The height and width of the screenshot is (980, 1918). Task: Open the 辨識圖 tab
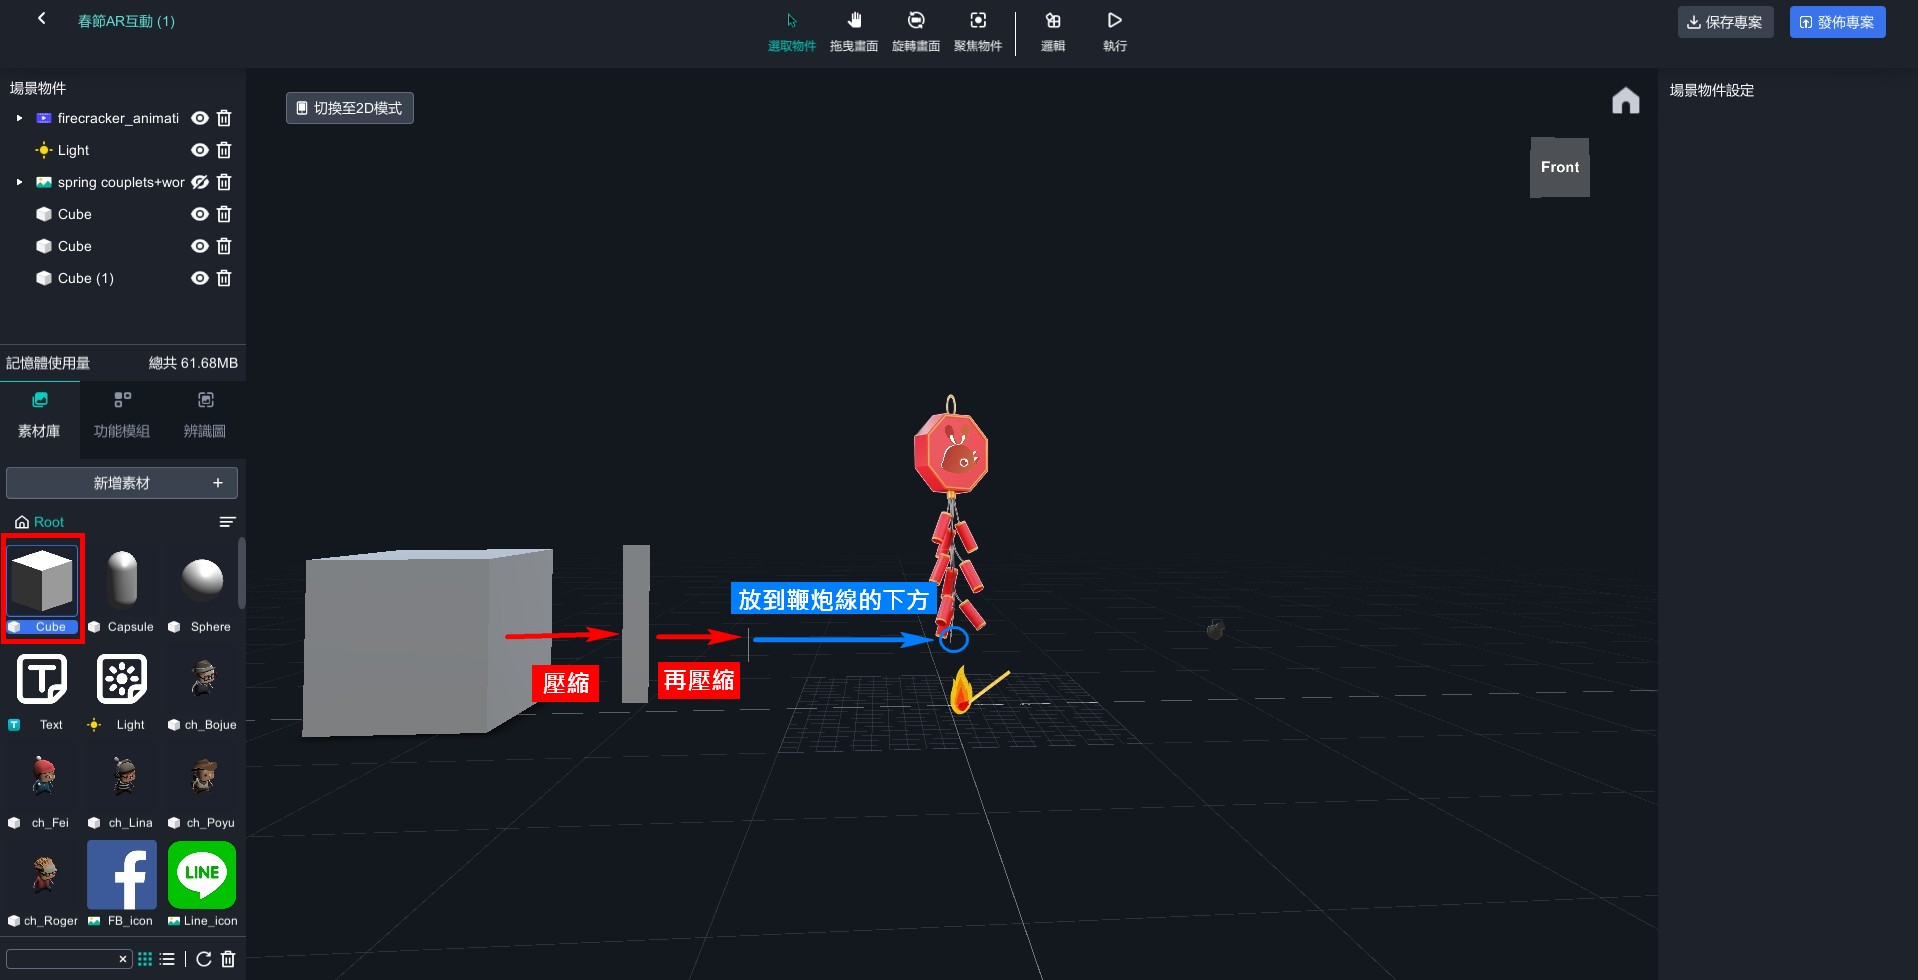coord(205,415)
